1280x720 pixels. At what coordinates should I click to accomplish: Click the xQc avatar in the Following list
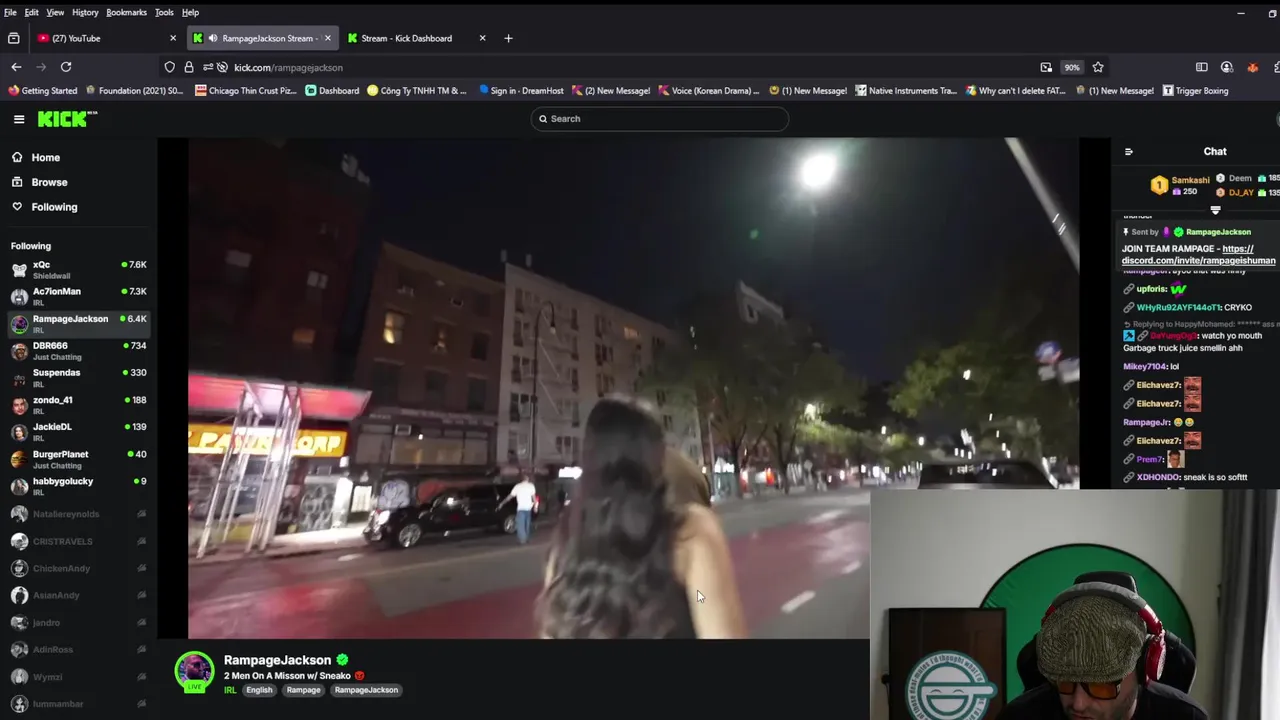click(x=19, y=270)
